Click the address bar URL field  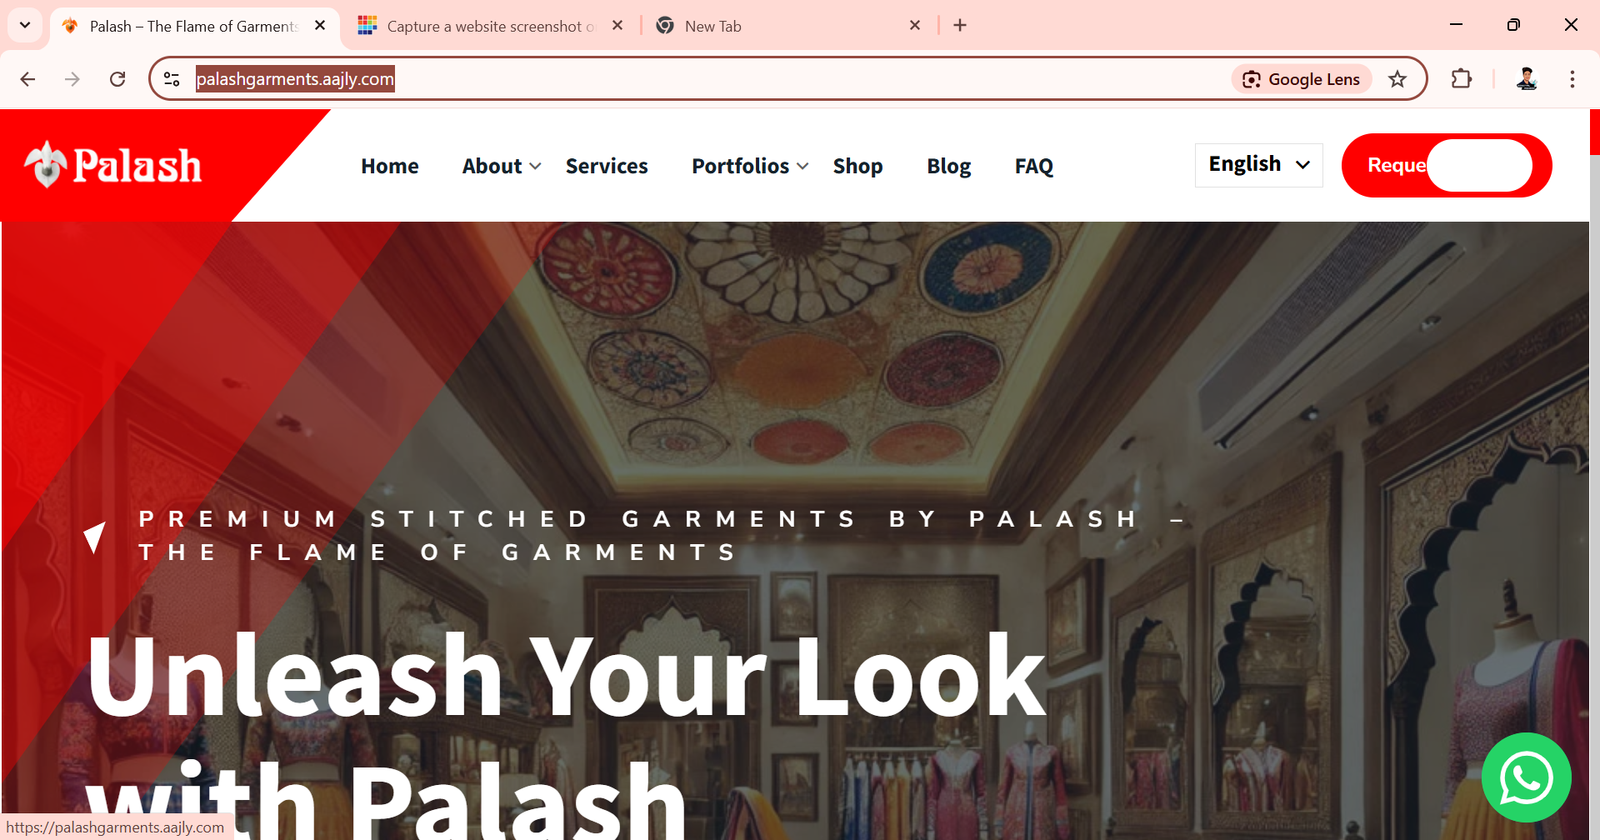(x=700, y=79)
